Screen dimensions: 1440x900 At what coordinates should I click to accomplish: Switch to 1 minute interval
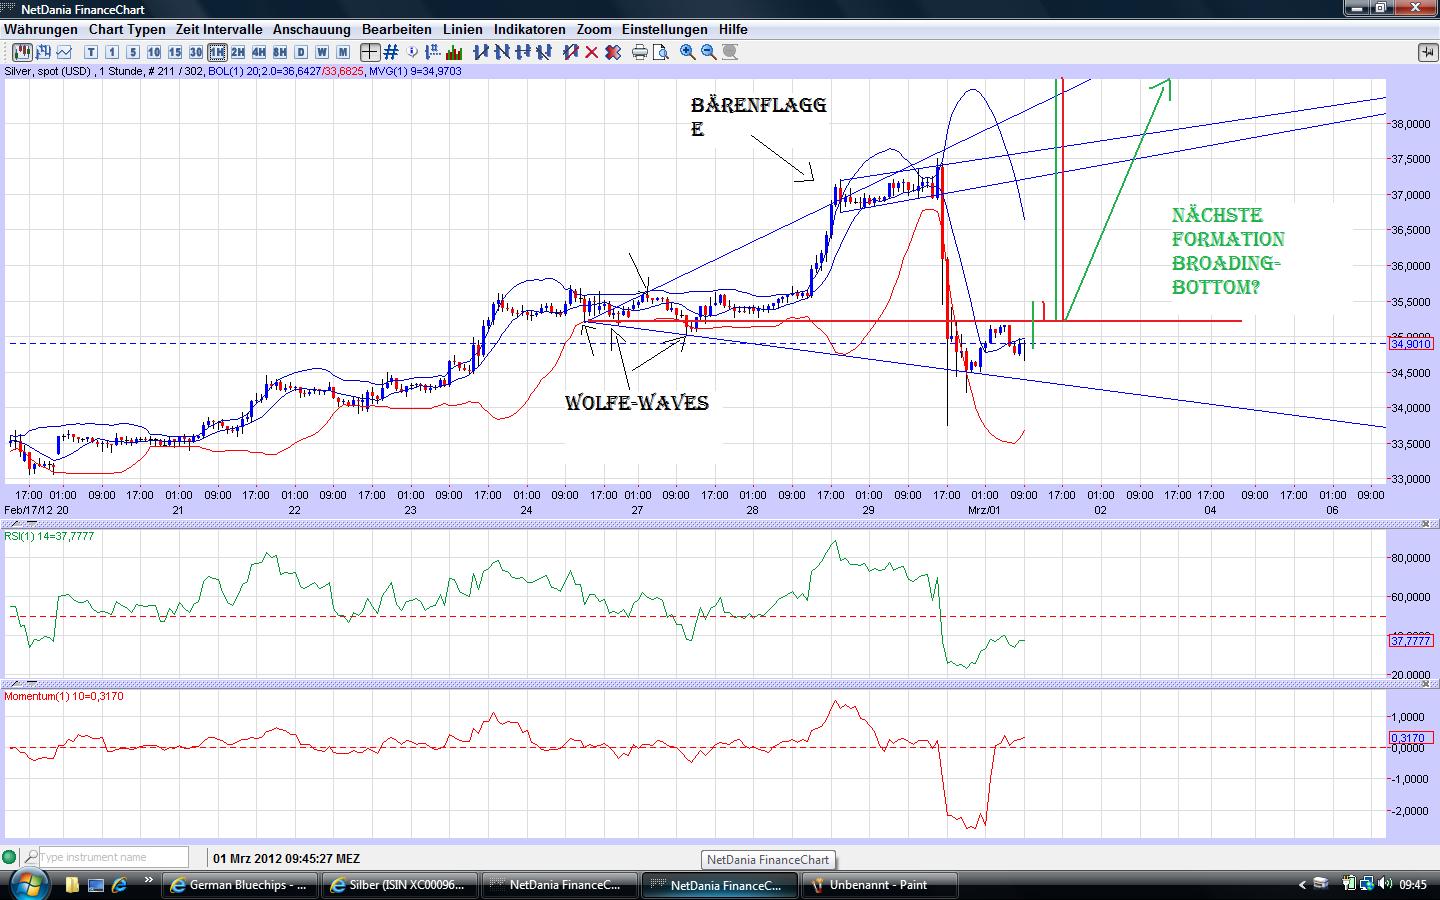pos(112,52)
